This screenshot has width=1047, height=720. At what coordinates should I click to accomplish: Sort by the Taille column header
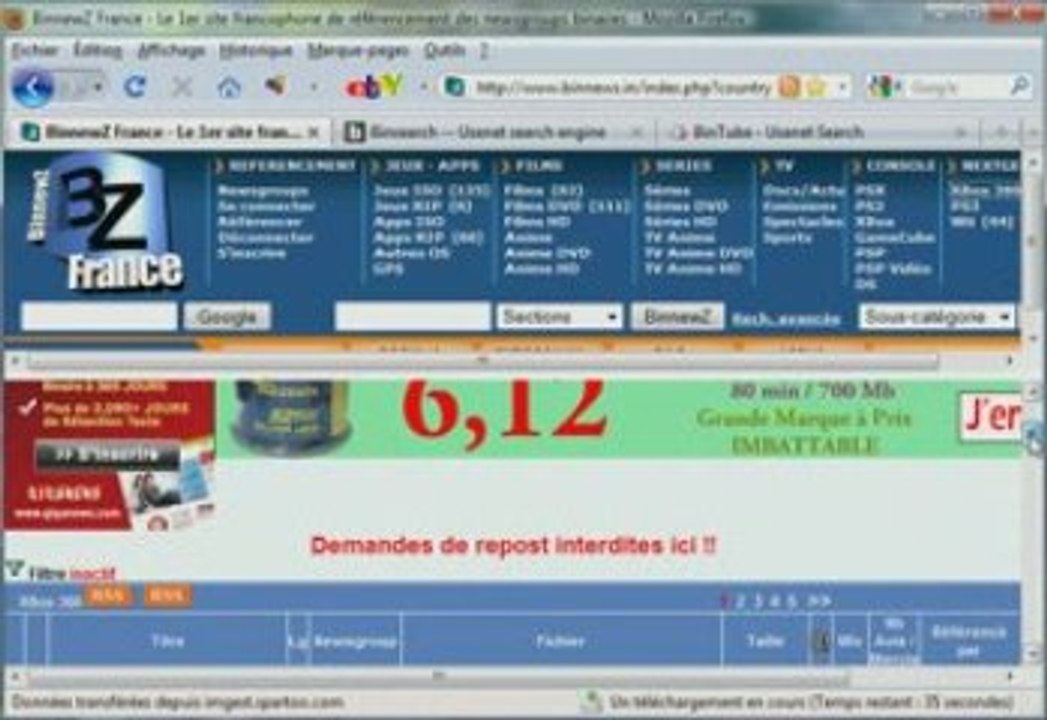(765, 641)
